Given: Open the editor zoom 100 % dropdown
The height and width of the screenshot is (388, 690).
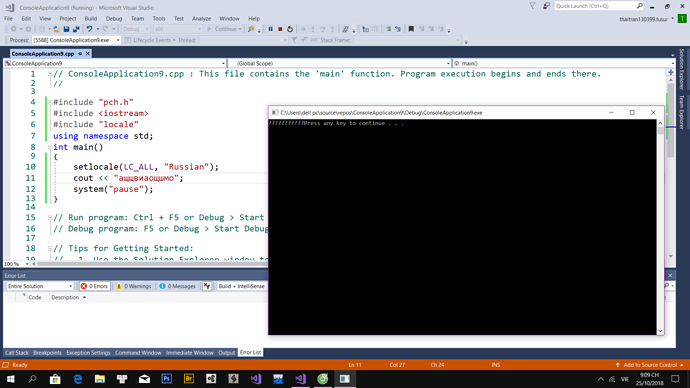Looking at the screenshot, I should click(x=16, y=264).
